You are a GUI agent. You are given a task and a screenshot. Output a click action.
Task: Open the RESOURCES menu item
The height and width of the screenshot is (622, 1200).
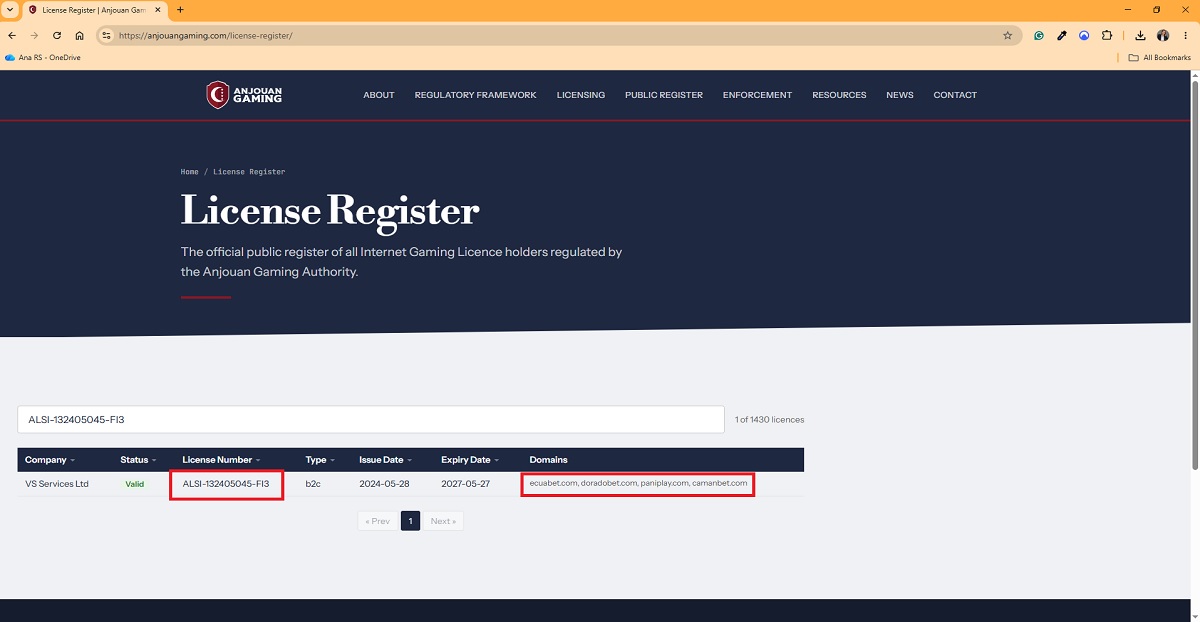click(x=839, y=95)
